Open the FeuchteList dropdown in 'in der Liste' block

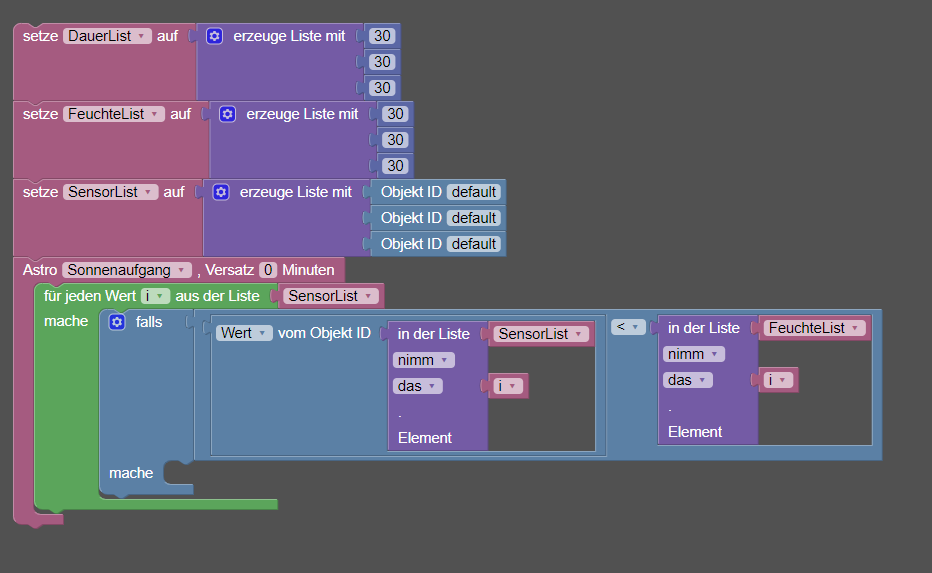814,328
